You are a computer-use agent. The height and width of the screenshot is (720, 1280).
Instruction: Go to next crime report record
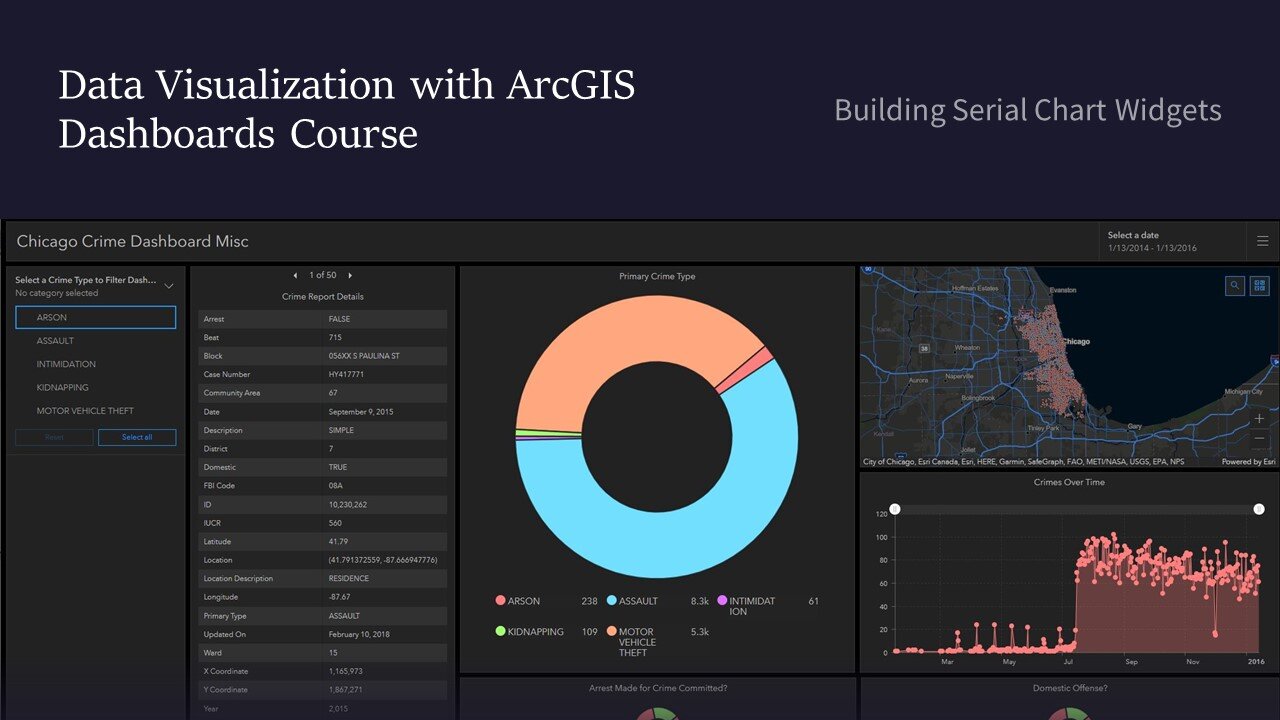click(350, 275)
